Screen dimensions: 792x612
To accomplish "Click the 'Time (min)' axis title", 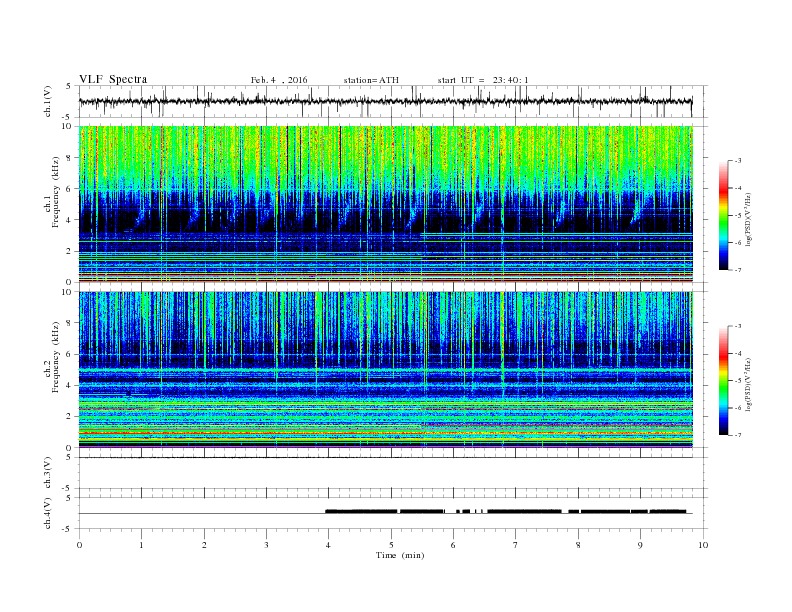I will [x=400, y=555].
